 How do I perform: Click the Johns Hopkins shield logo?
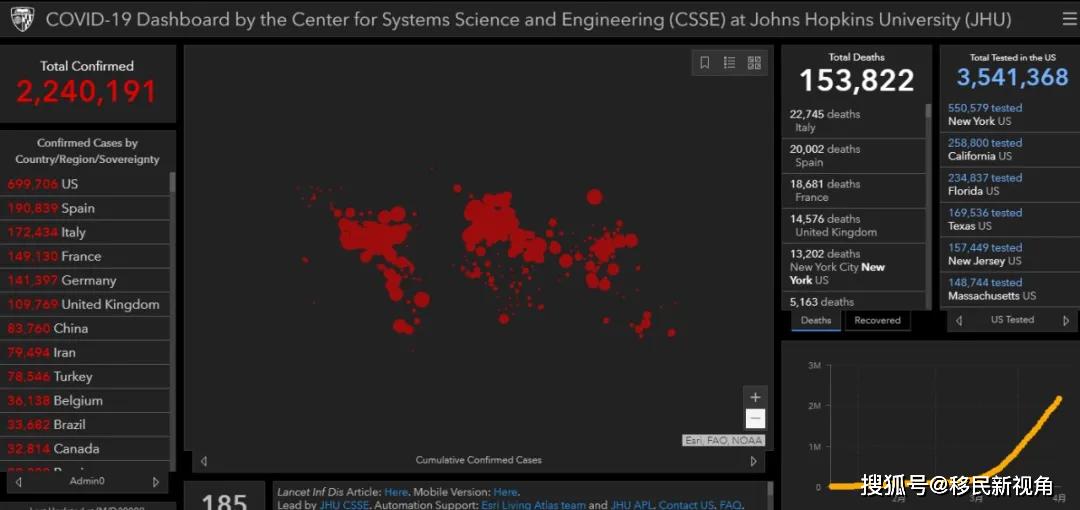tap(23, 20)
